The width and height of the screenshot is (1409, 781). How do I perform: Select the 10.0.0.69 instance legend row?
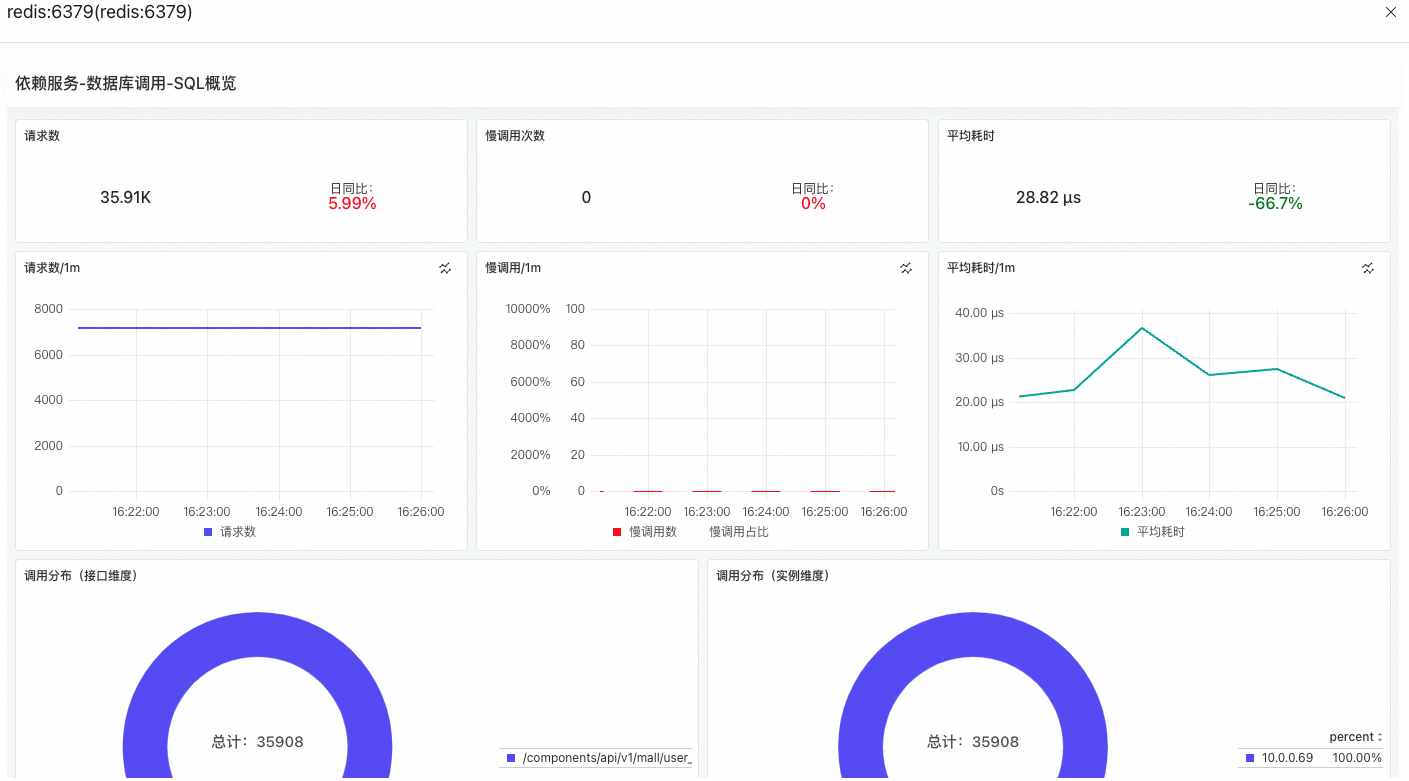click(1313, 758)
